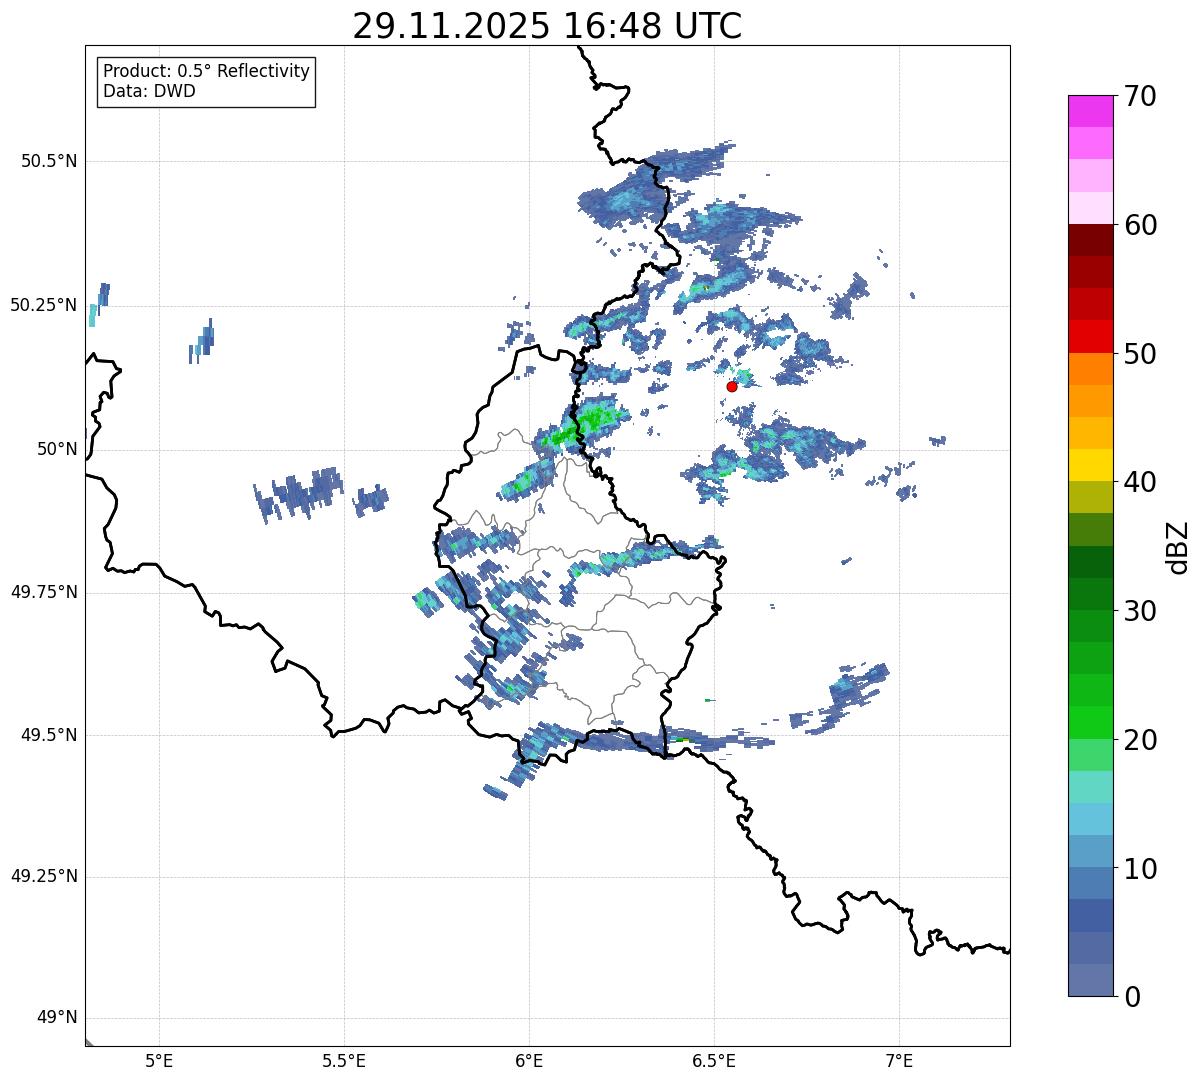Click the title "29.11.2025 16:48 UTC"
The width and height of the screenshot is (1202, 1081).
click(x=547, y=26)
